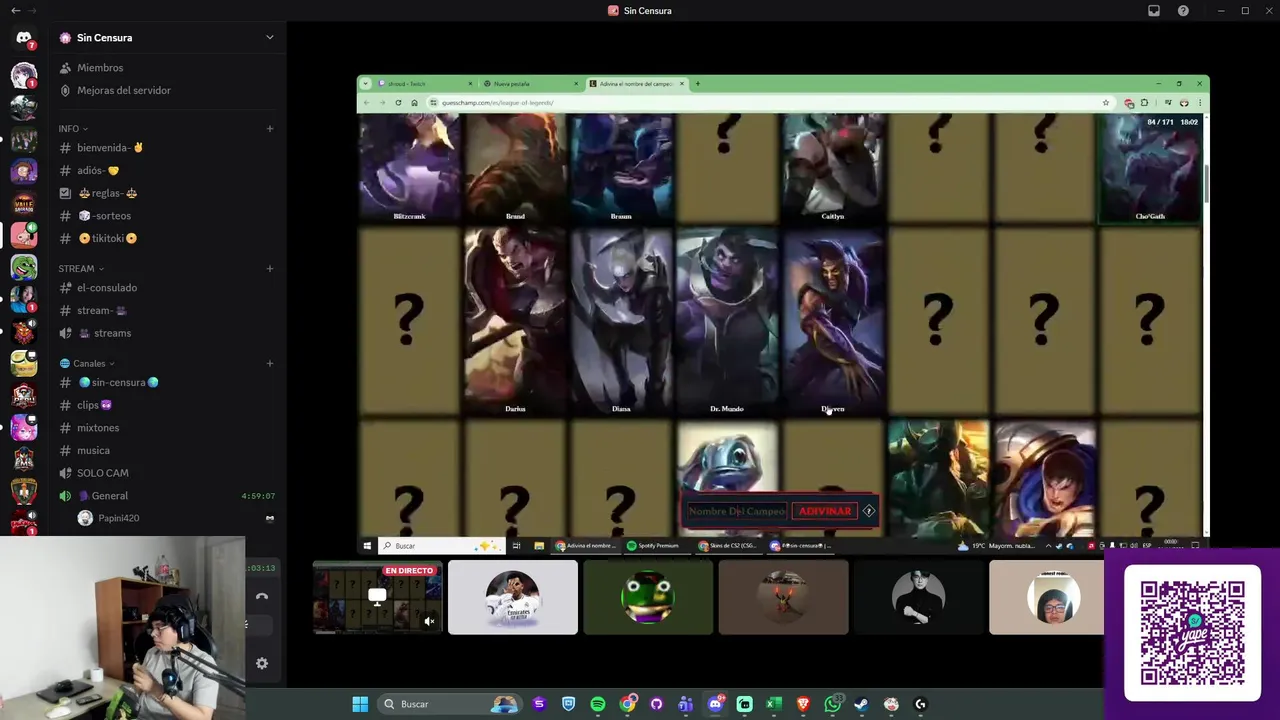This screenshot has width=1280, height=720.
Task: Go back with Discord navigation arrow
Action: (x=15, y=11)
